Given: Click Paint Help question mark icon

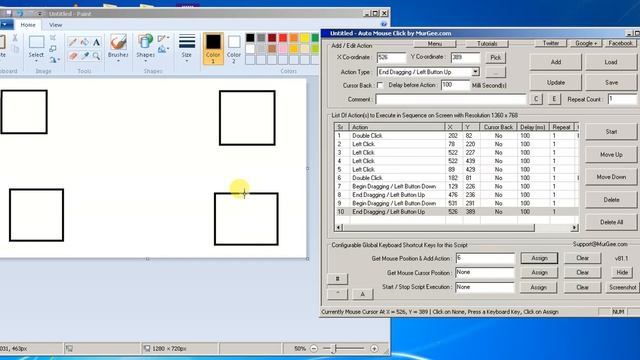Looking at the screenshot, I should tap(384, 24).
